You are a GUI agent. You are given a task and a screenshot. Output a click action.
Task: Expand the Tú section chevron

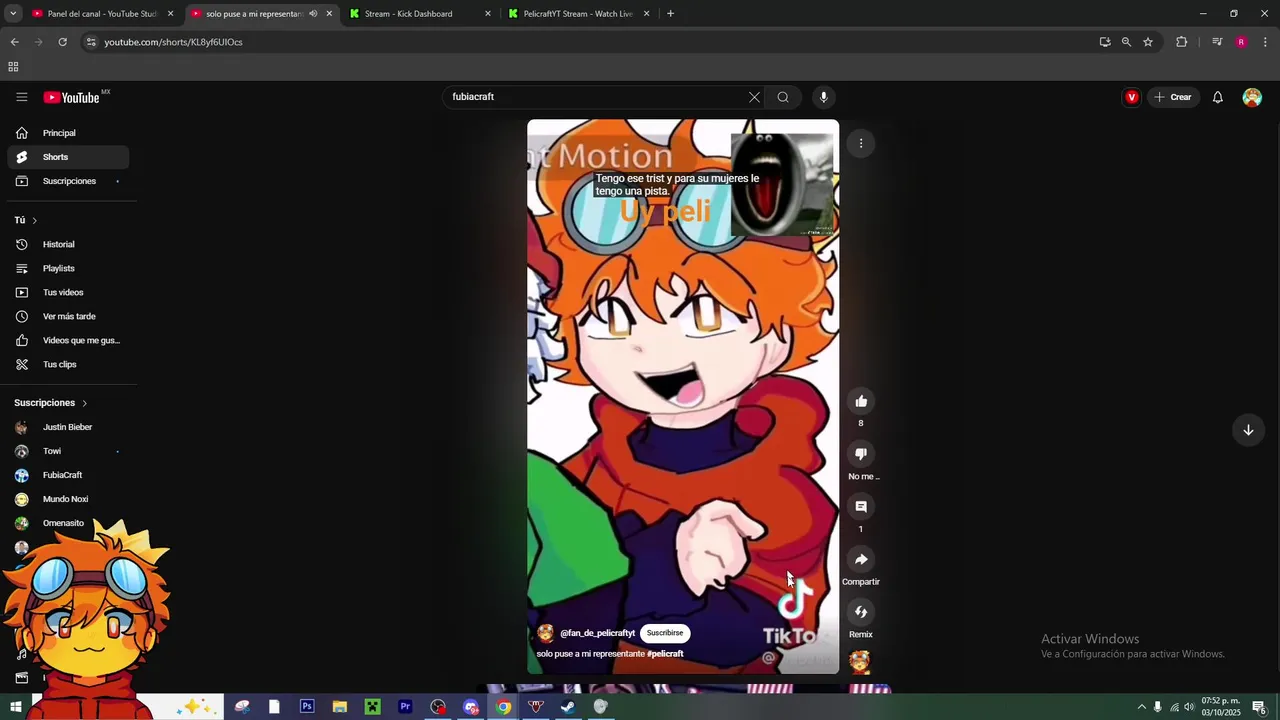click(34, 220)
